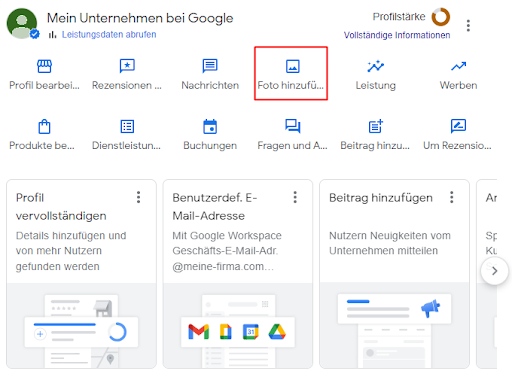Open the Fragen und Antworten chat icon
Viewport: 512px width, 383px height.
[x=293, y=126]
